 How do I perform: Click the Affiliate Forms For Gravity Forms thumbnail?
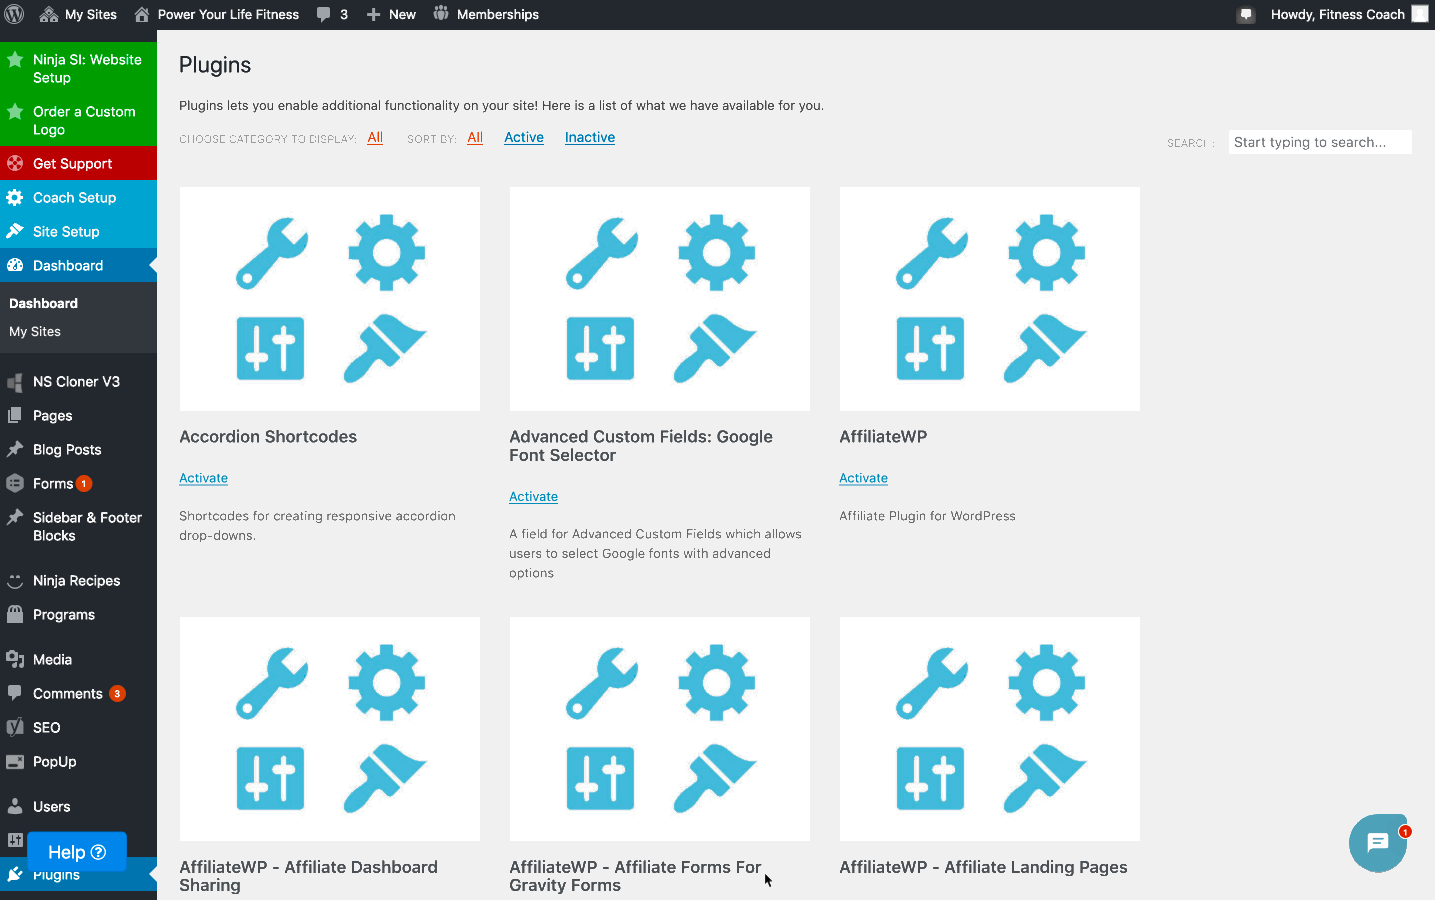[660, 729]
